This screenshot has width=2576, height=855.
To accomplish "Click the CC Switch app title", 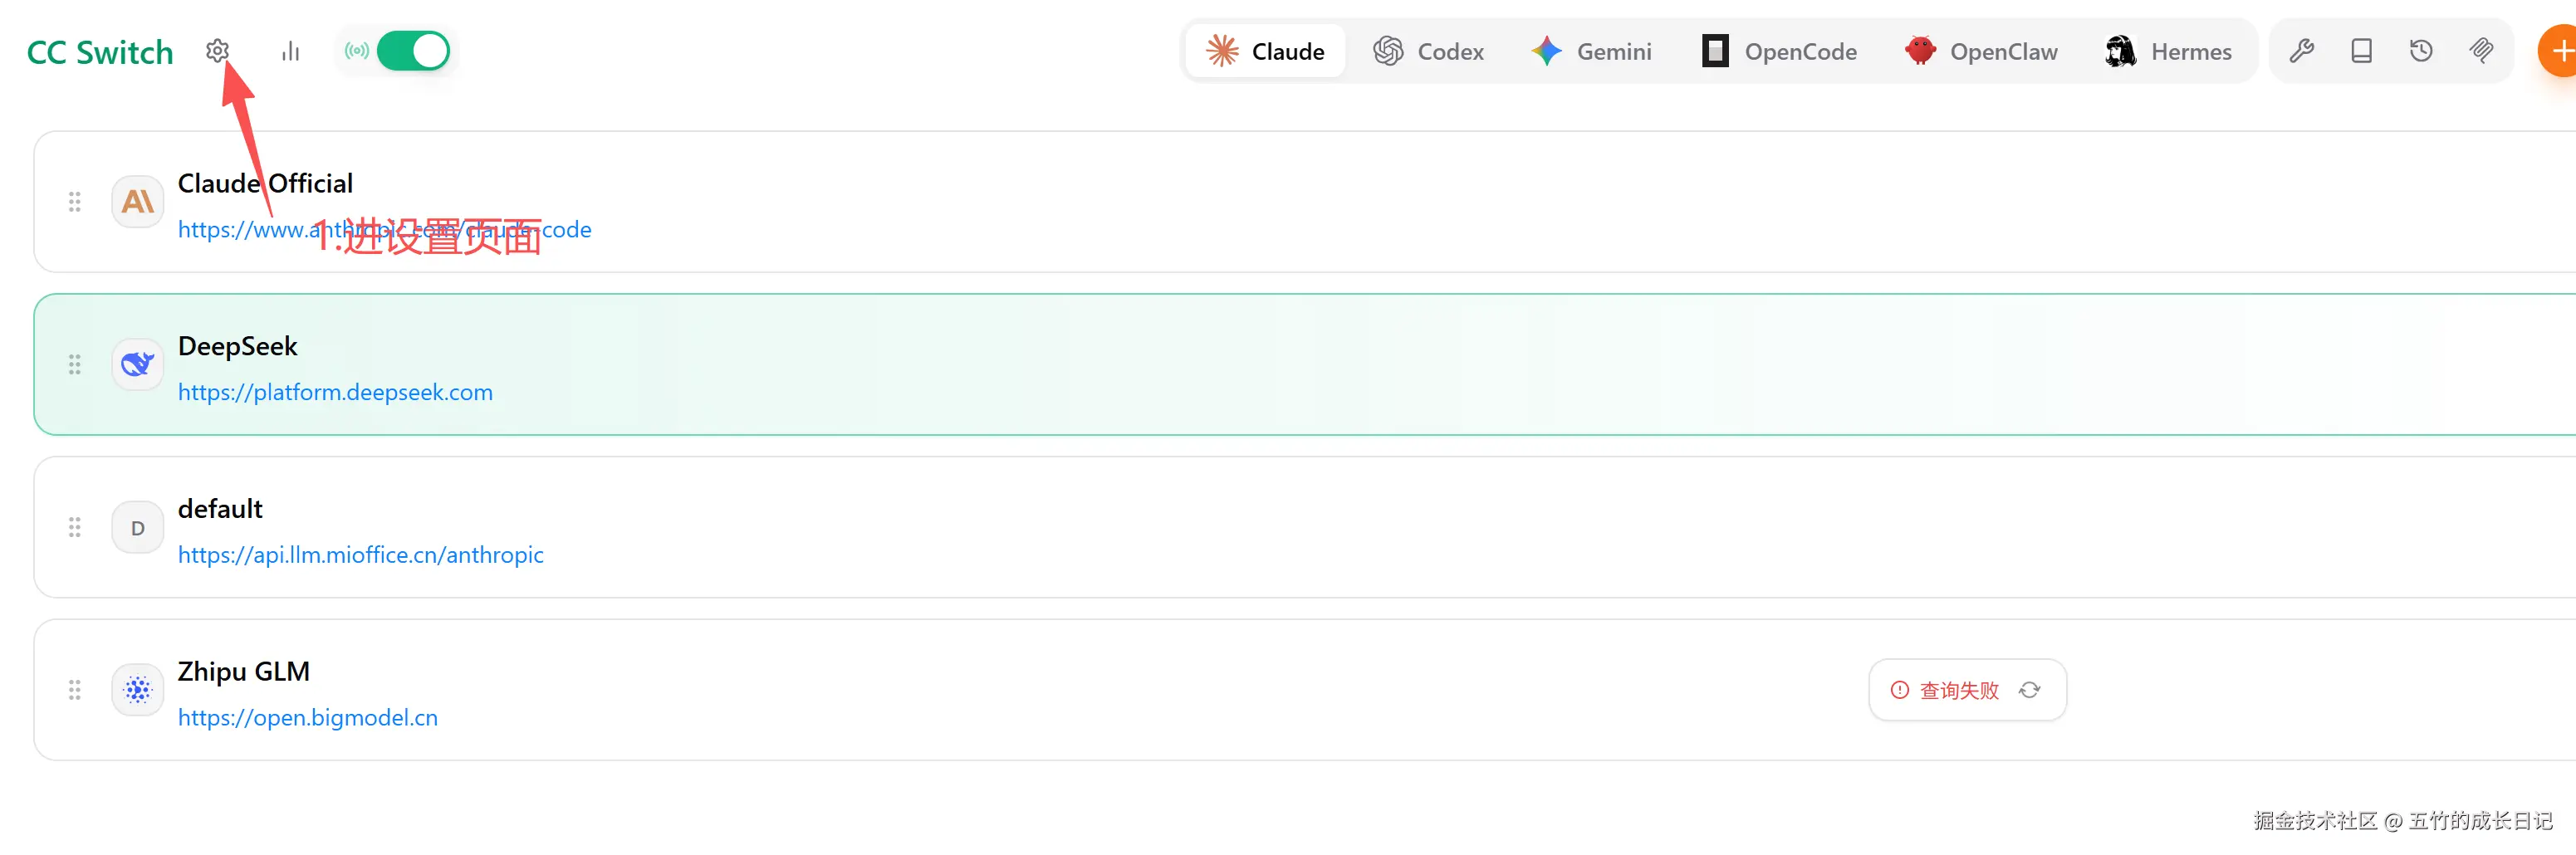I will [x=100, y=52].
